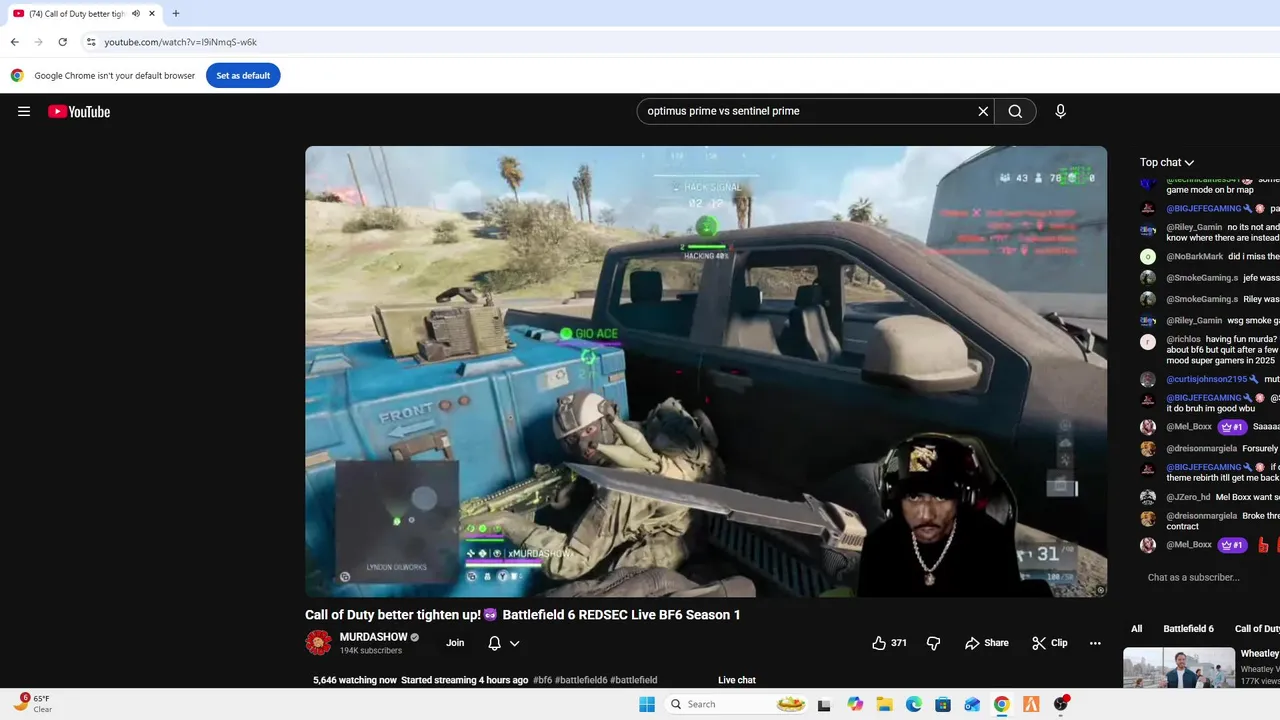Start voice search with microphone icon

[x=1060, y=111]
